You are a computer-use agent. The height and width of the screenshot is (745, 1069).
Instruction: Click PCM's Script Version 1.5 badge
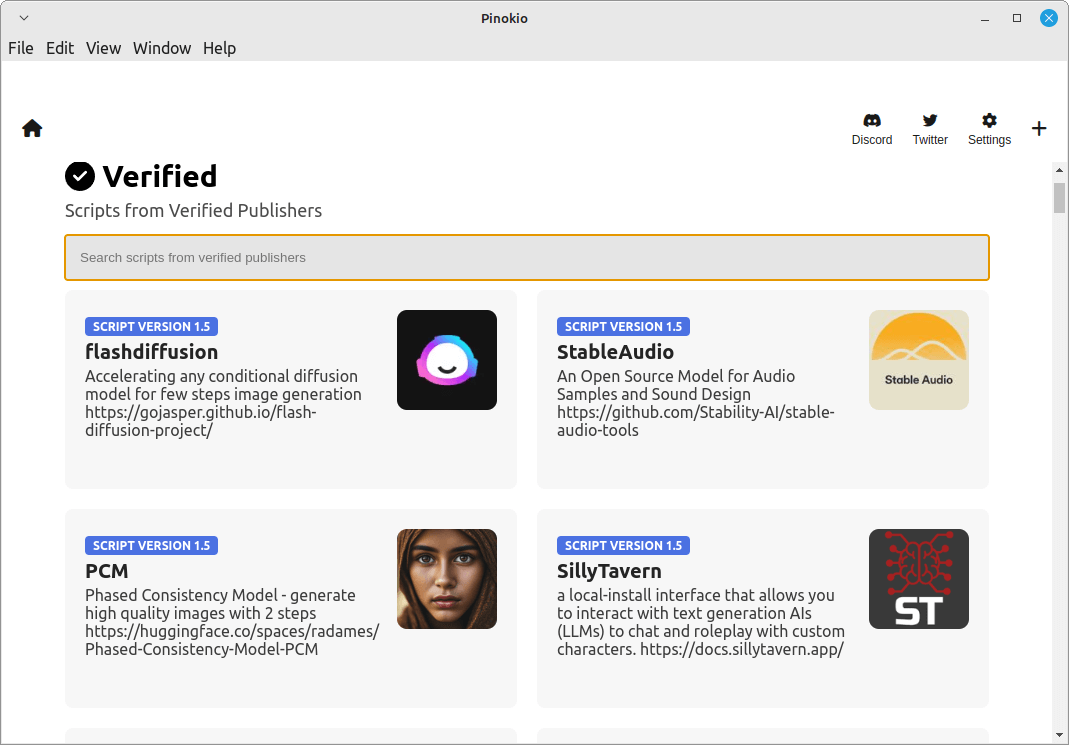point(151,545)
